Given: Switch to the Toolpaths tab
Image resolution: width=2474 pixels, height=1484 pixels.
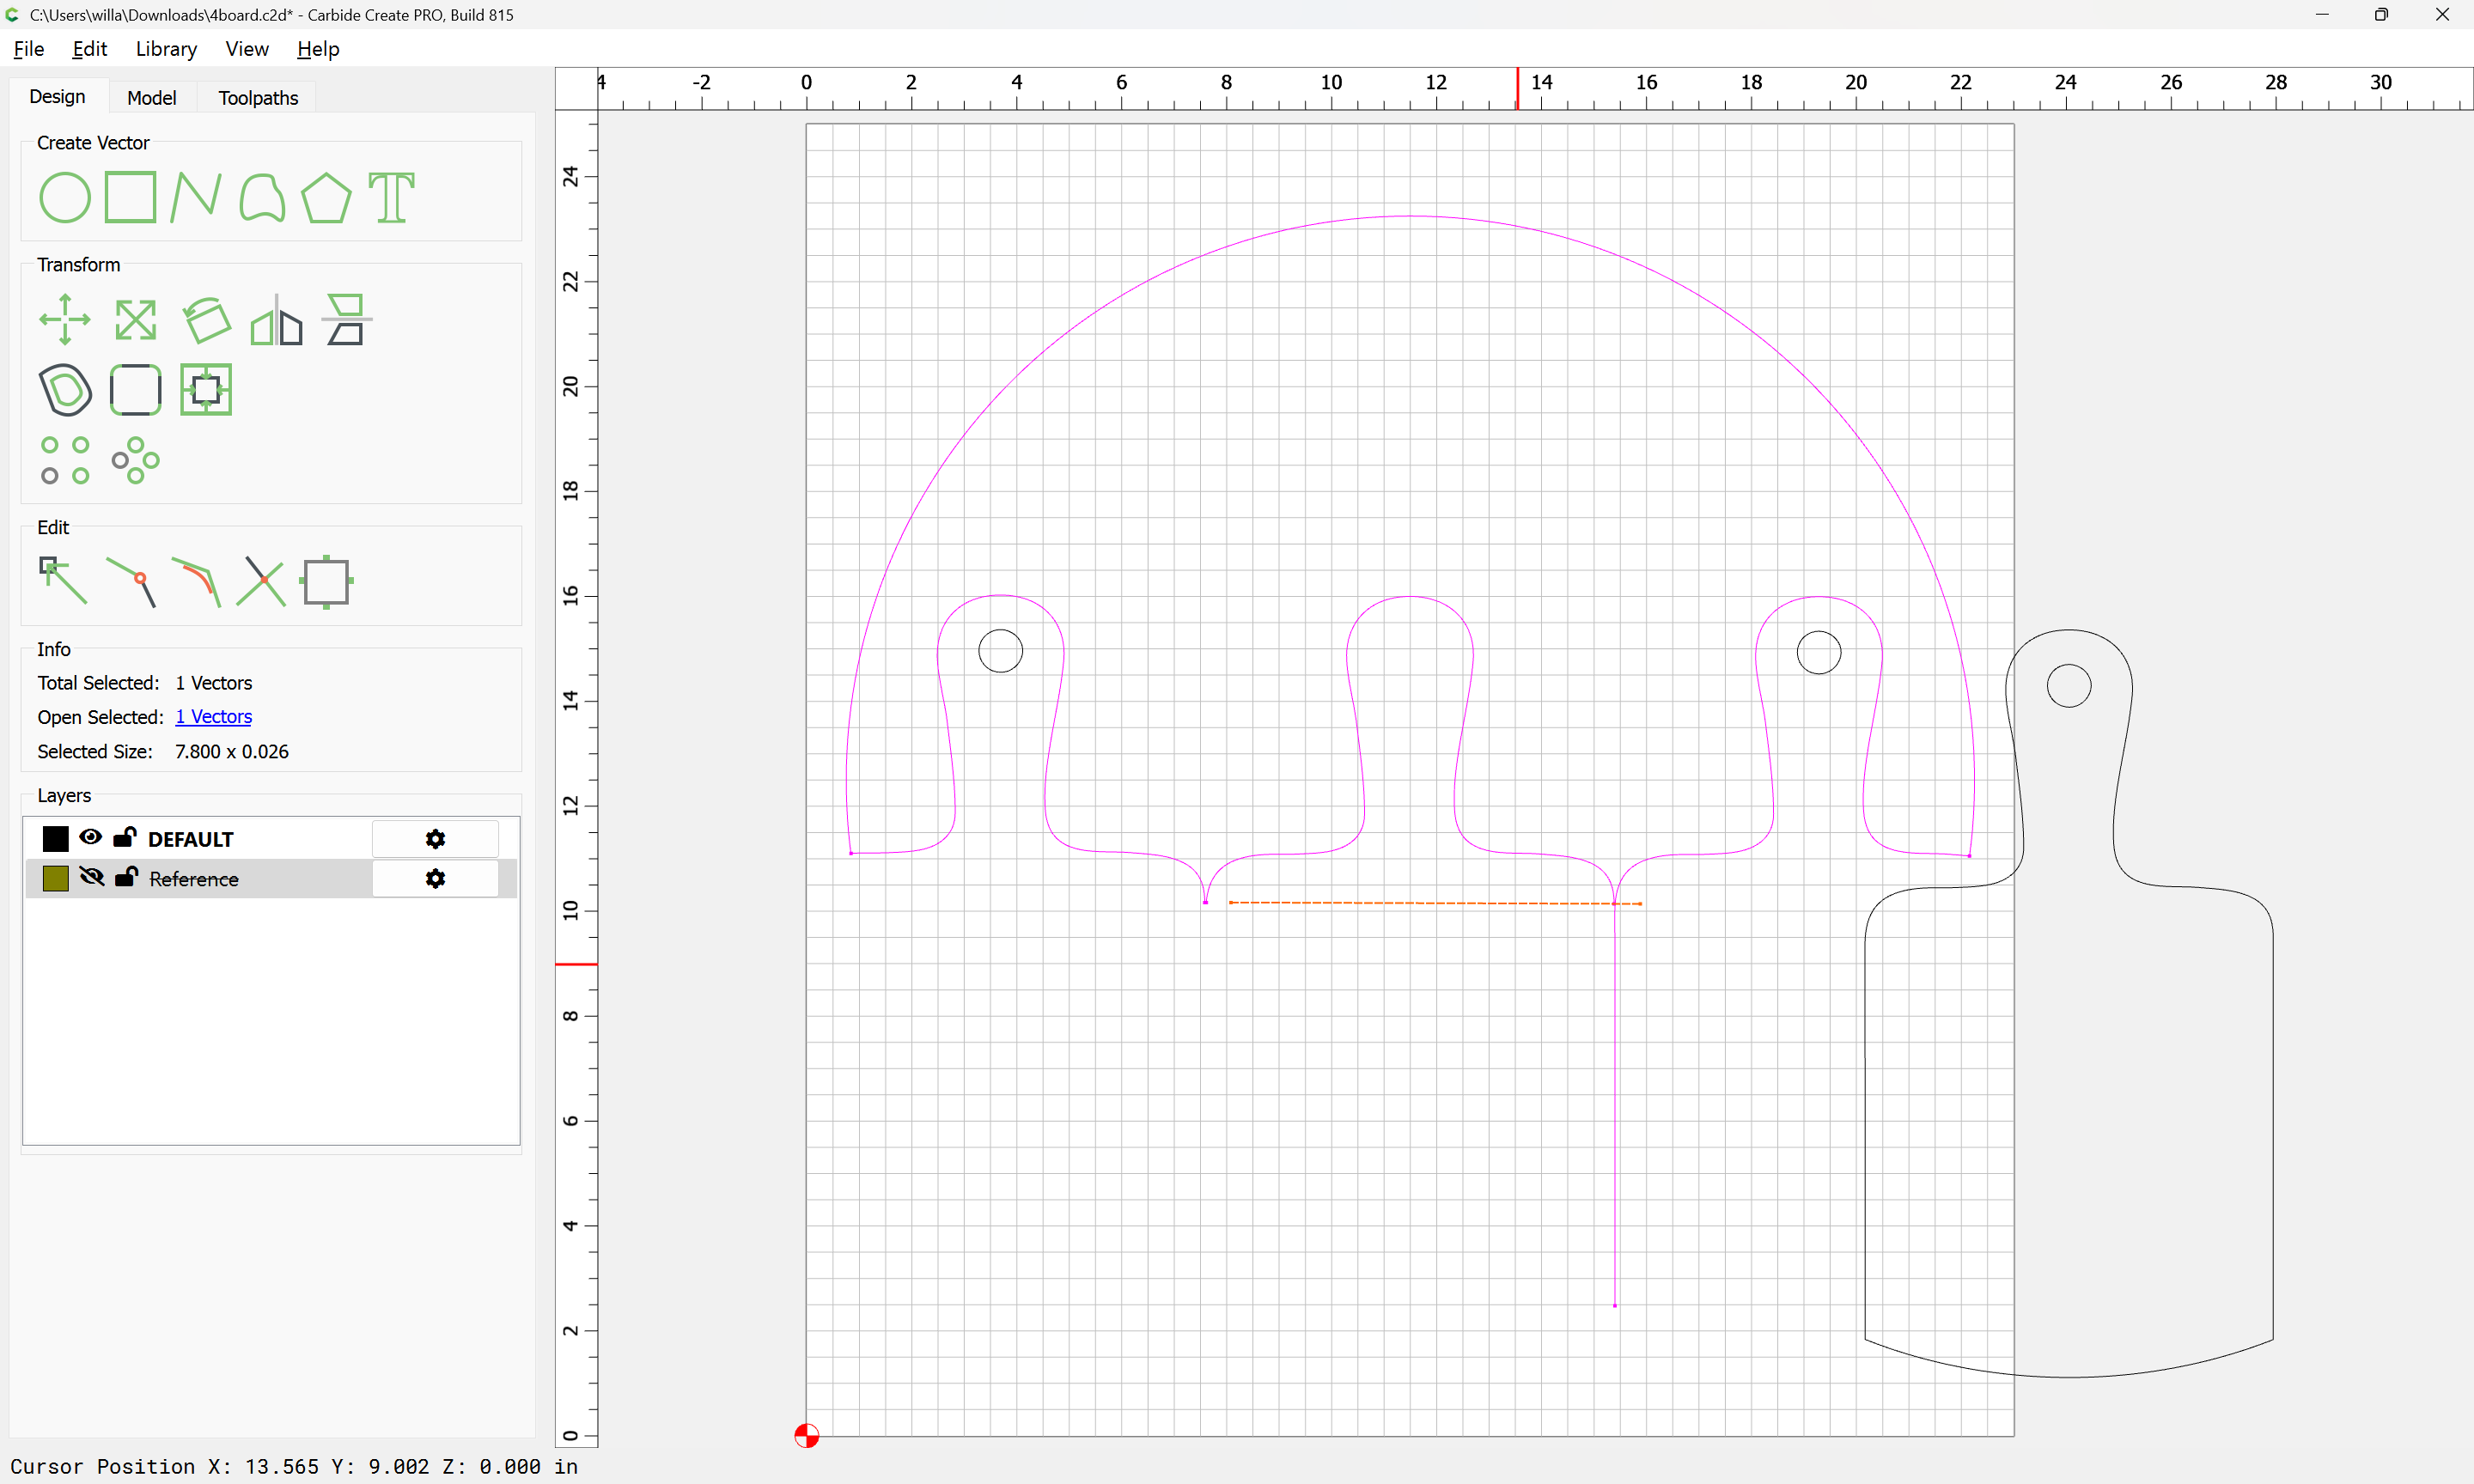Looking at the screenshot, I should pos(258,98).
